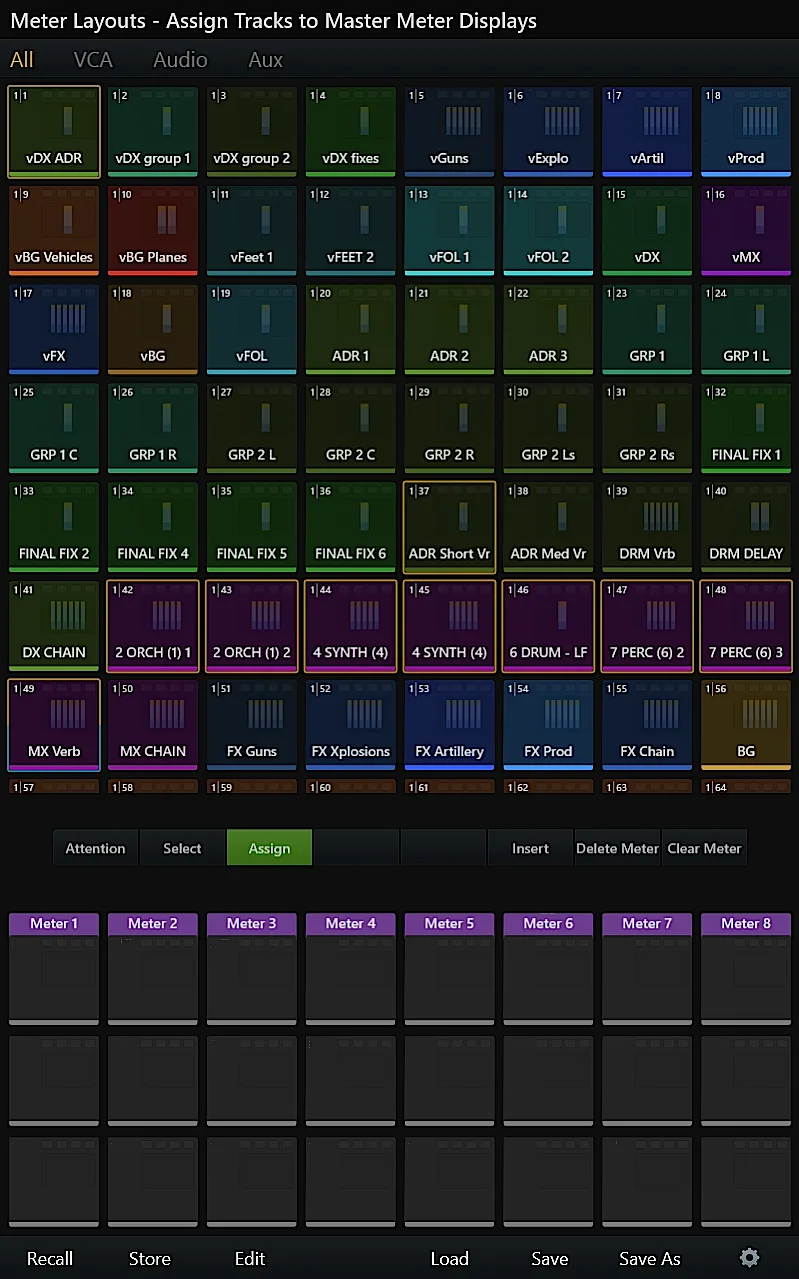Enable Attention mode
This screenshot has width=799, height=1279.
coord(95,848)
